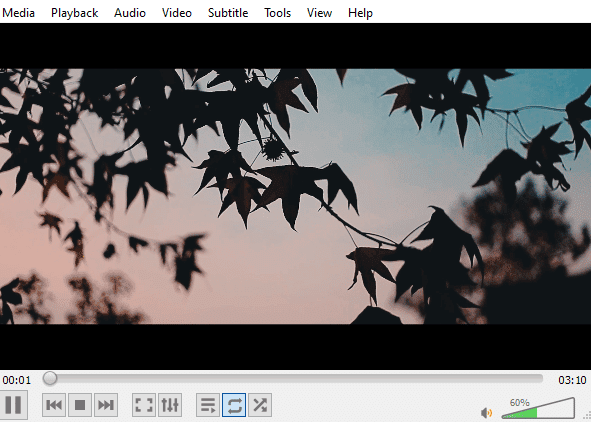Open the Tools menu
Image resolution: width=591 pixels, height=422 pixels.
pyautogui.click(x=277, y=13)
